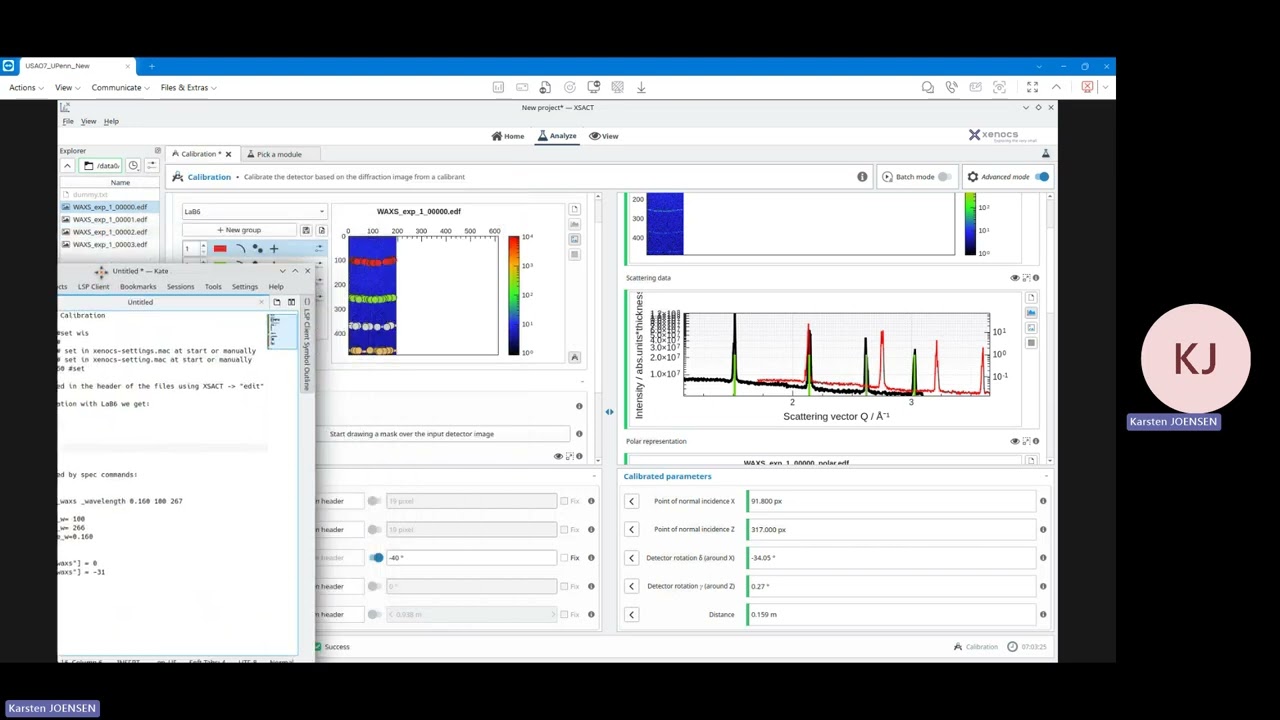The image size is (1280, 720).
Task: Select the points tool in group 1
Action: (x=257, y=249)
